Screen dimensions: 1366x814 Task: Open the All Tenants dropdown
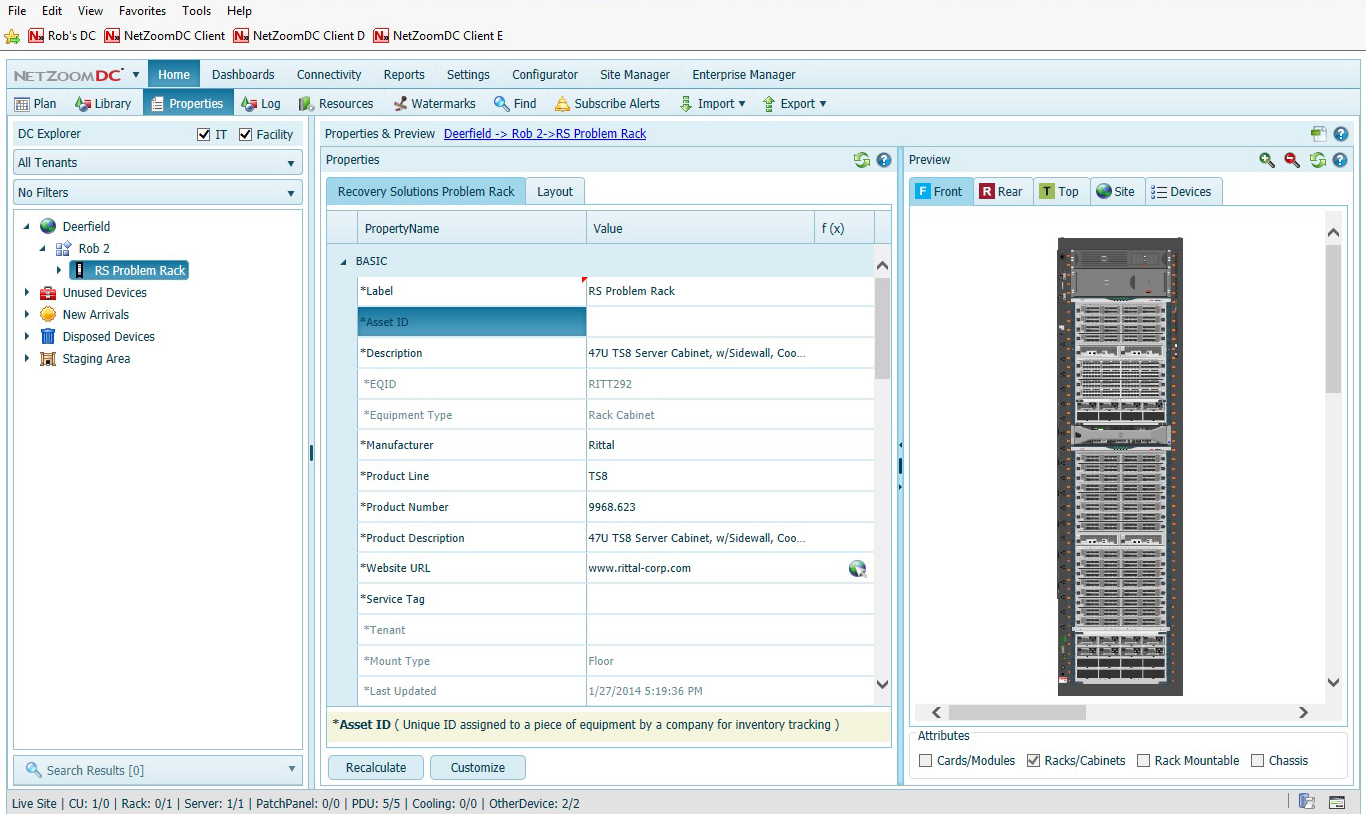pyautogui.click(x=291, y=162)
